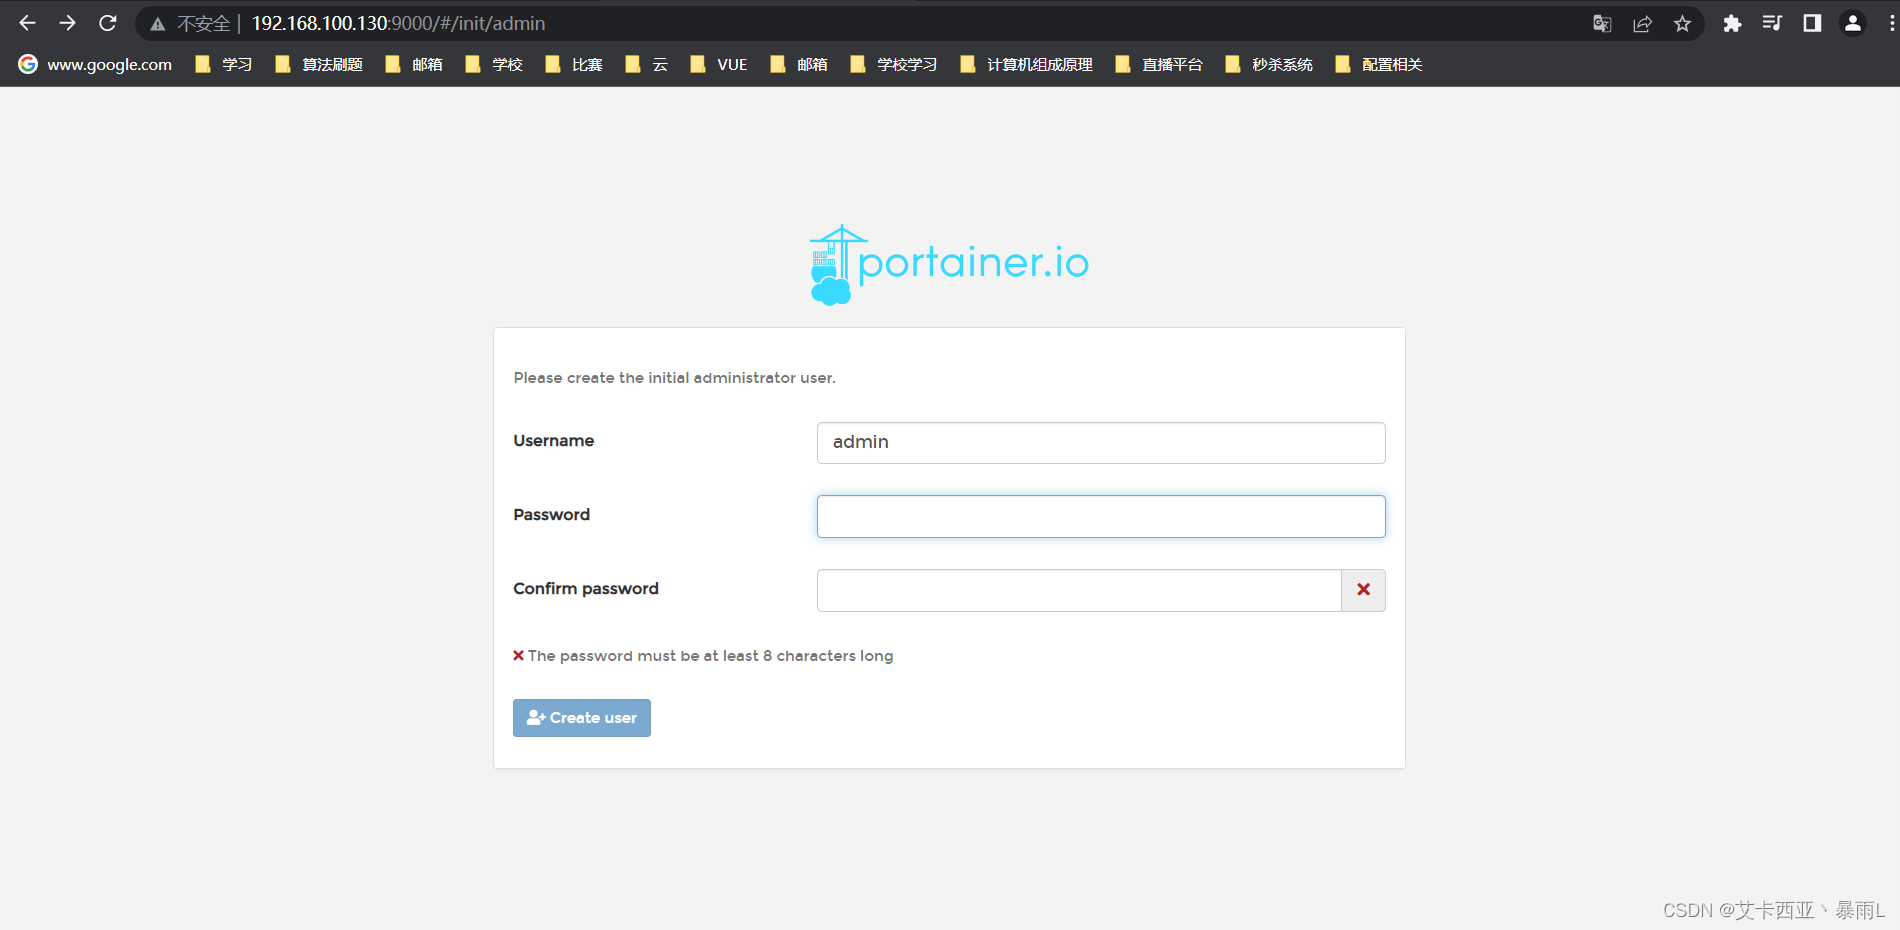
Task: Click the Confirm password label
Action: [586, 589]
